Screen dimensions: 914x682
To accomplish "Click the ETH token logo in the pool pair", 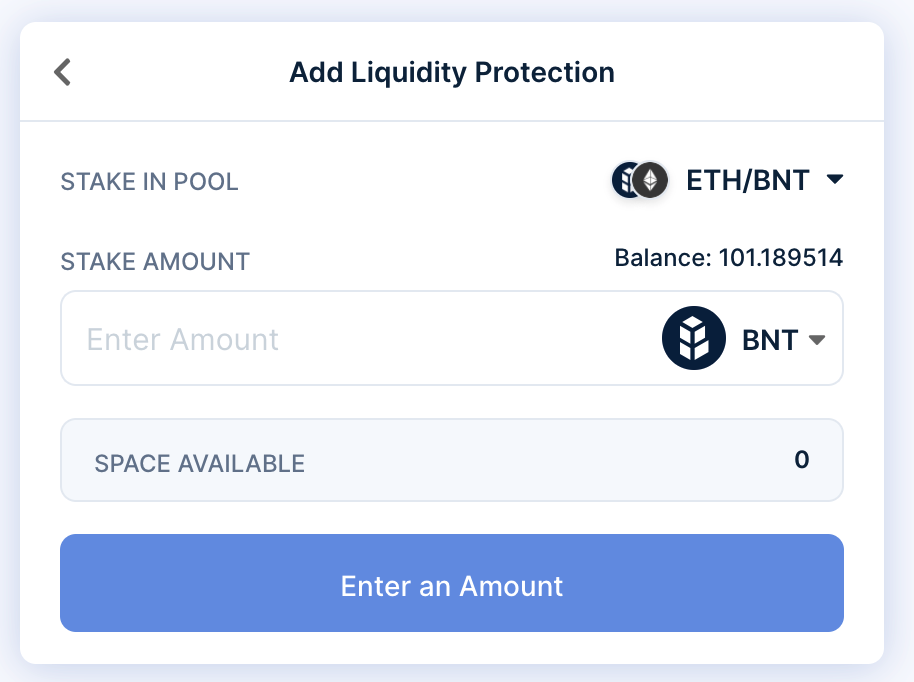I will (x=651, y=180).
